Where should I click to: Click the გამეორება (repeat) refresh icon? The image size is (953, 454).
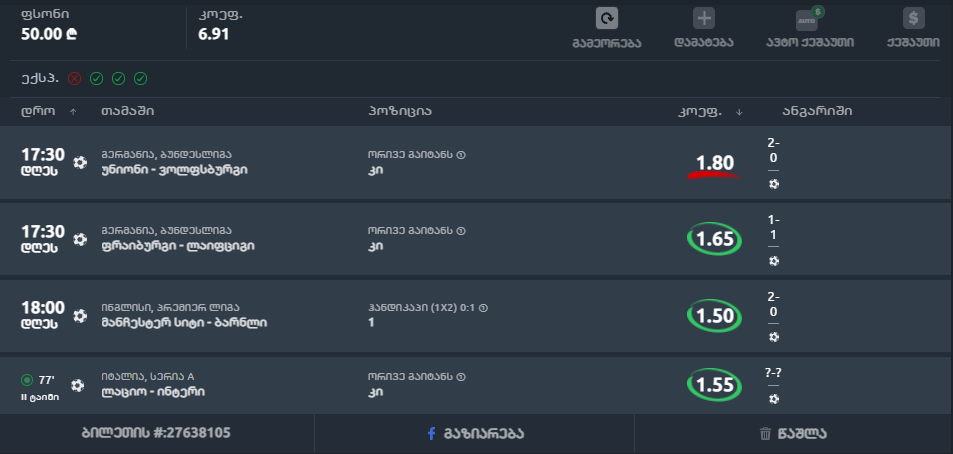pyautogui.click(x=606, y=19)
